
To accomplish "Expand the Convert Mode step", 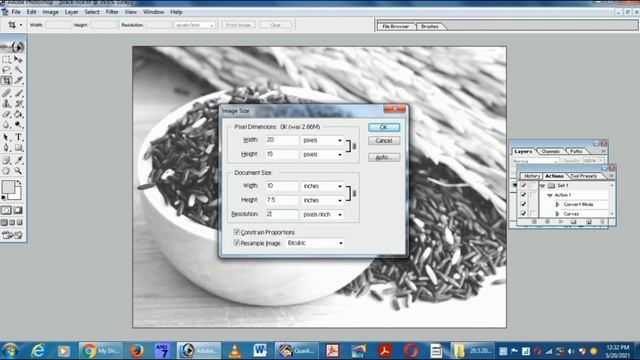I will [558, 204].
